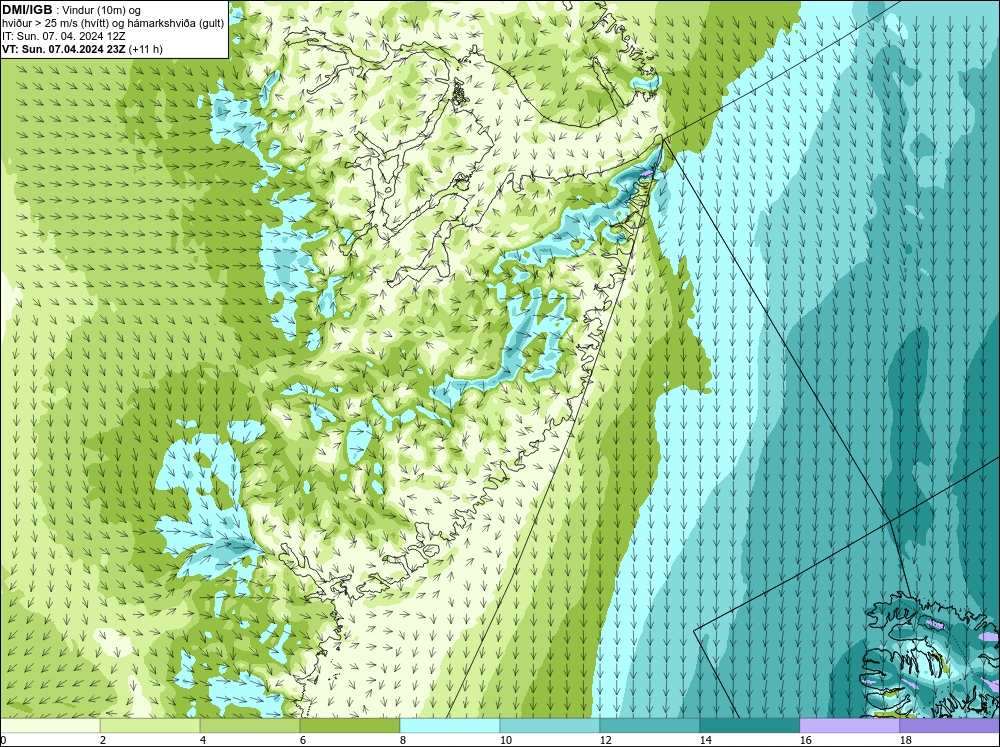1000x747 pixels.
Task: Click the 'VT: Sun. 07.04.2024 23Z' valid time
Action: (x=64, y=49)
